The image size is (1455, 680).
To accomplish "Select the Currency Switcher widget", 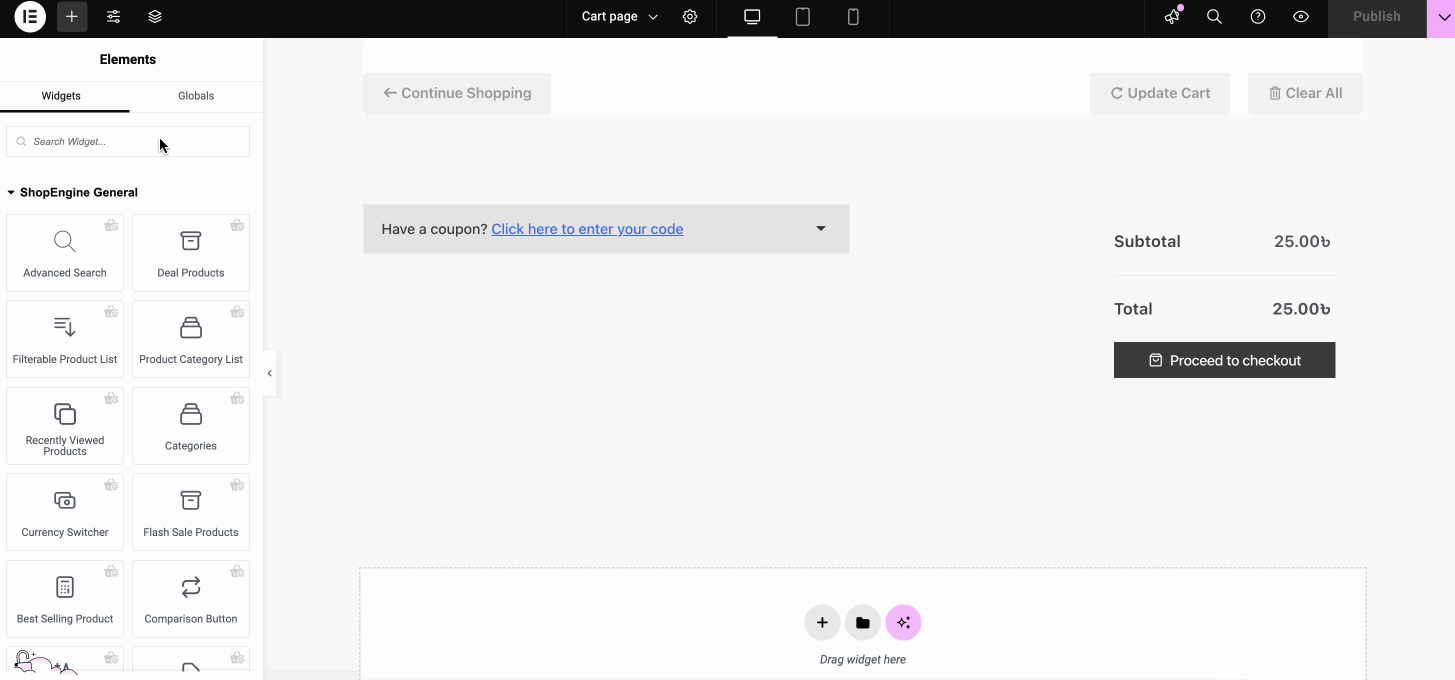I will point(65,512).
